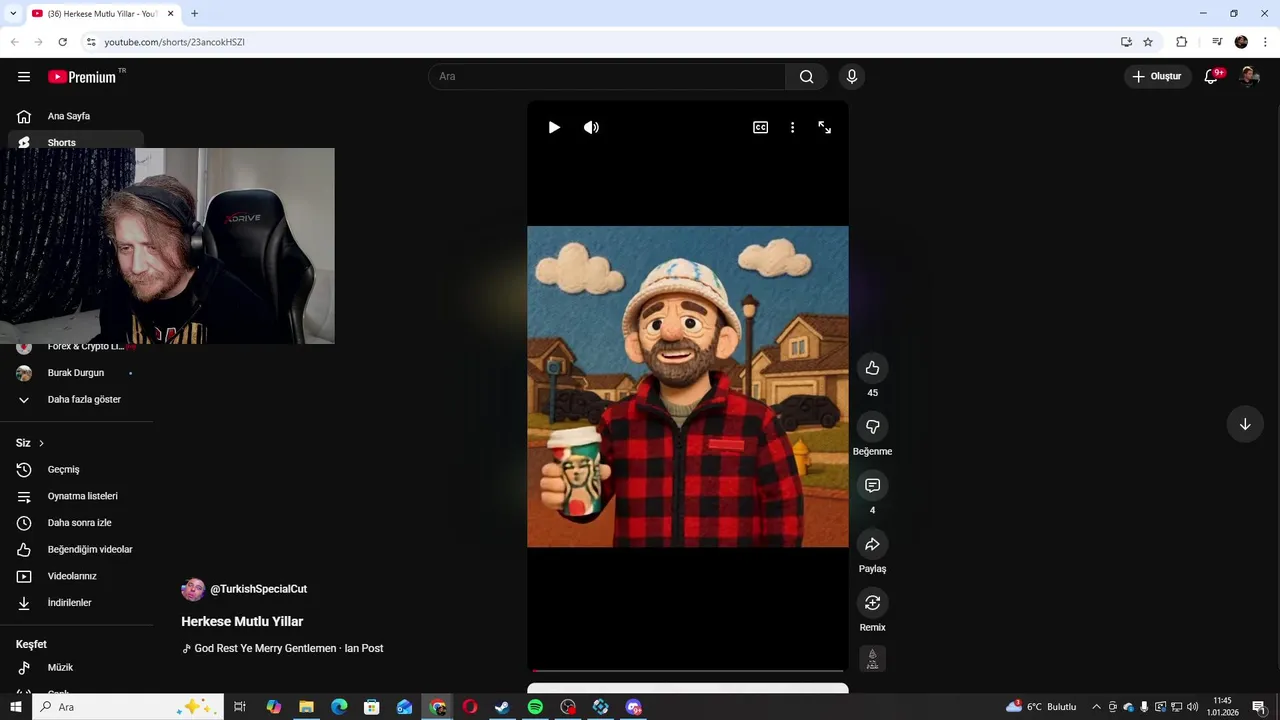1280x720 pixels.
Task: Like the Short with thumbs up
Action: pyautogui.click(x=872, y=368)
